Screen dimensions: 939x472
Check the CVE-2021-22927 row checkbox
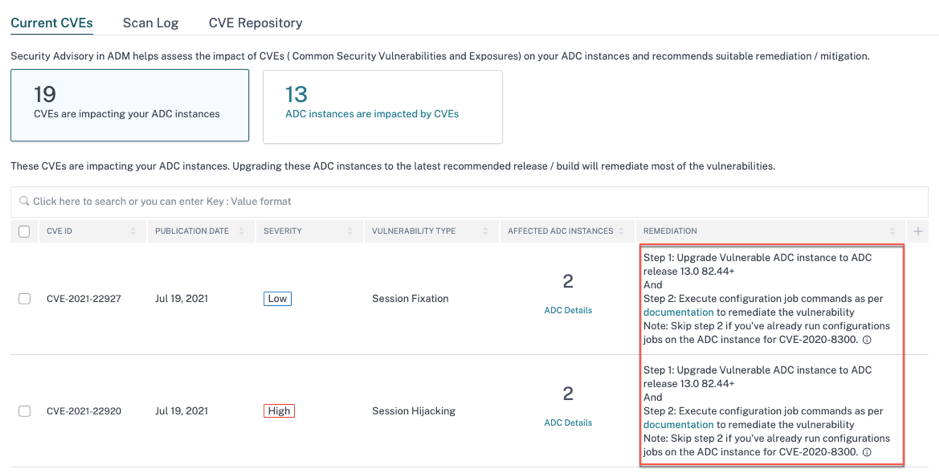coord(24,298)
